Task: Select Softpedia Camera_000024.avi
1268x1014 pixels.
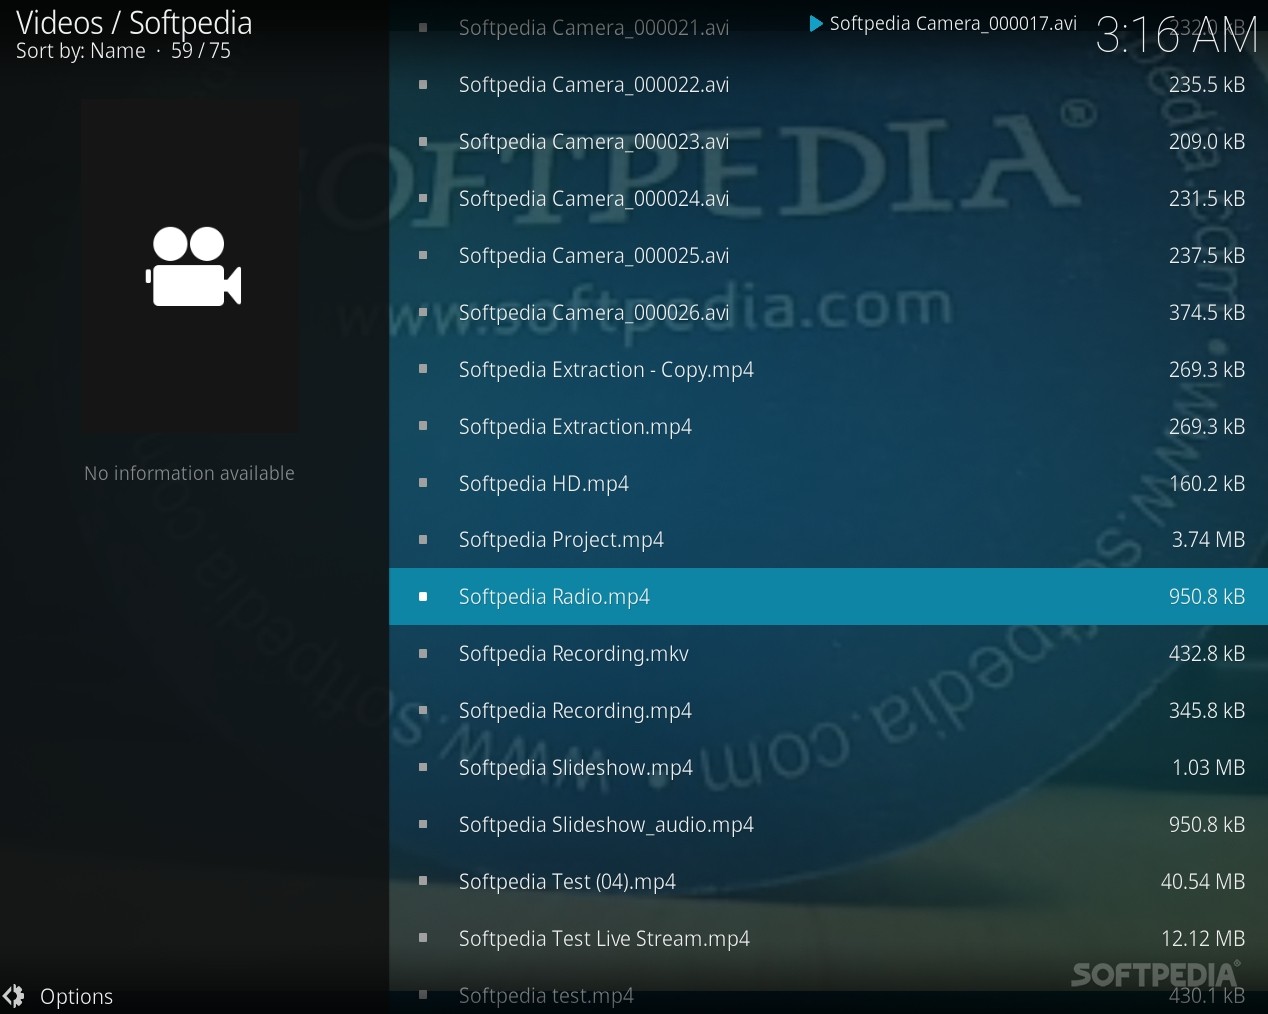Action: pos(828,199)
